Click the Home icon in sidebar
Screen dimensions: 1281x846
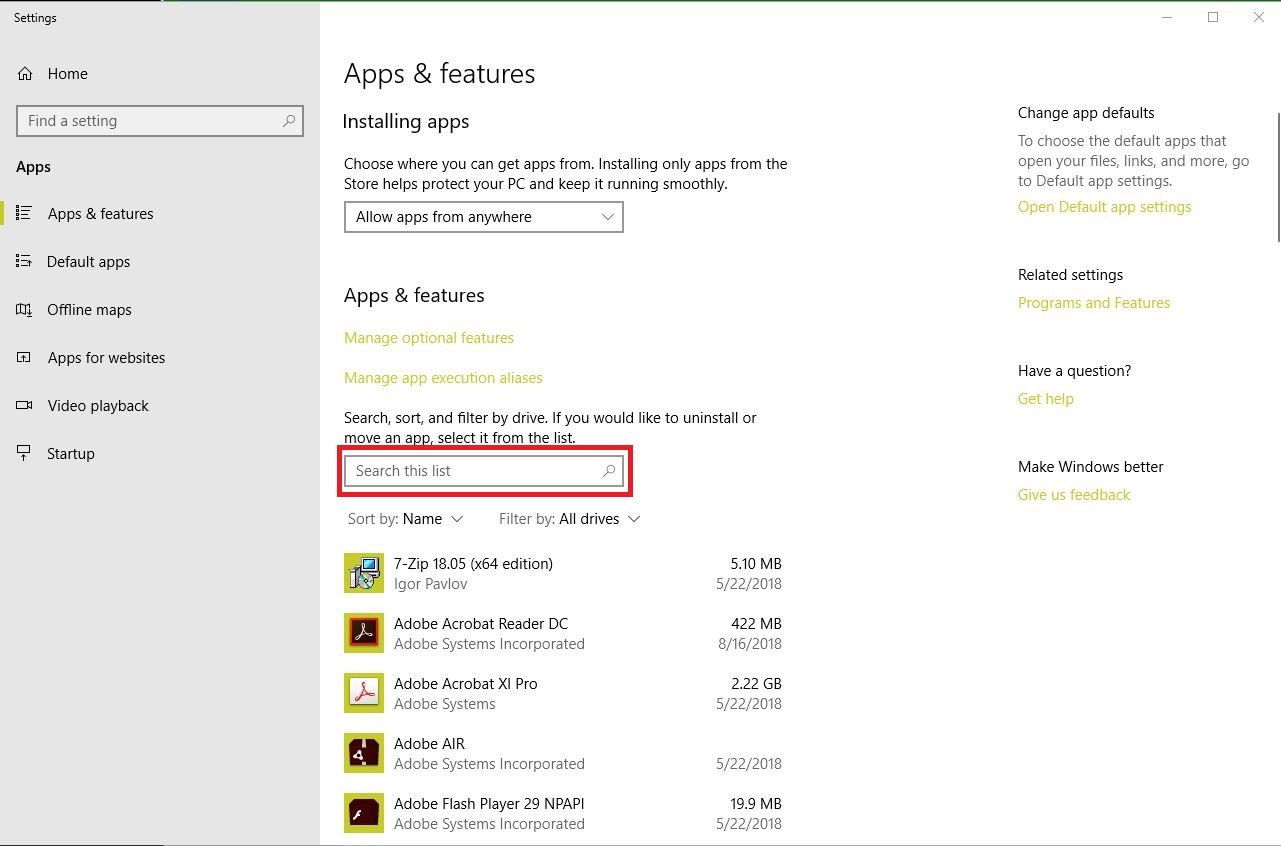click(25, 74)
